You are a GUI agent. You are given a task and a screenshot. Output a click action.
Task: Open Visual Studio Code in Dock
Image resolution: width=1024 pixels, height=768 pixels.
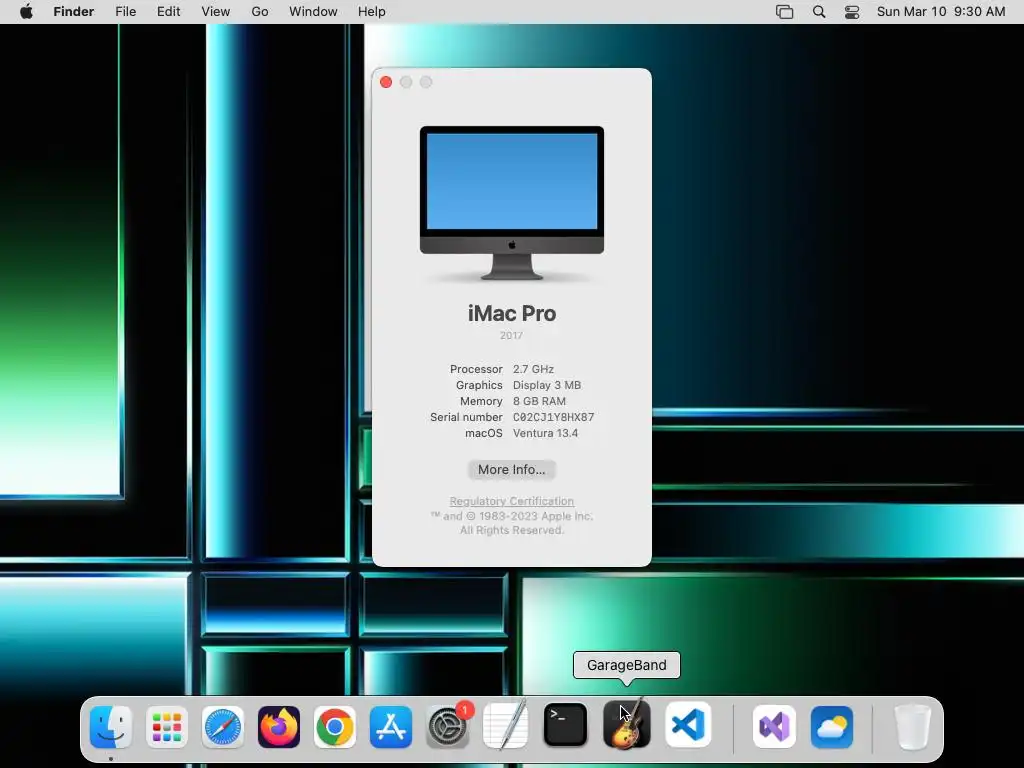coord(688,725)
